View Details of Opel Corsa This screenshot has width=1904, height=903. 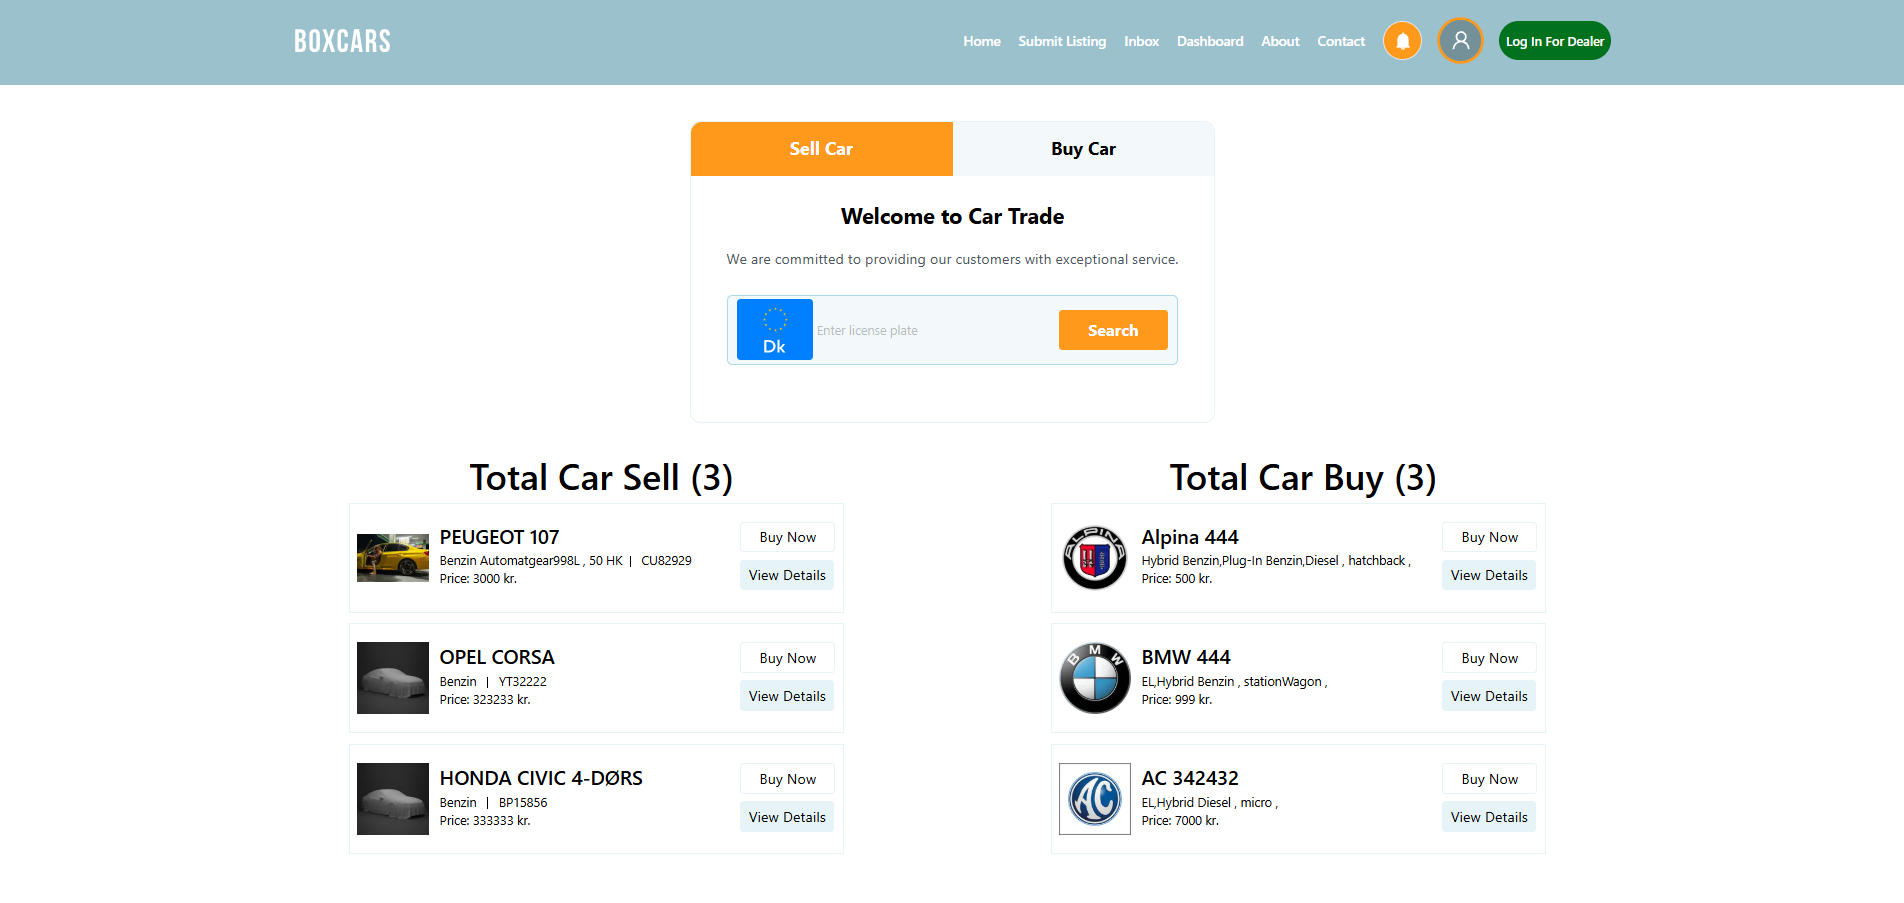pyautogui.click(x=788, y=696)
